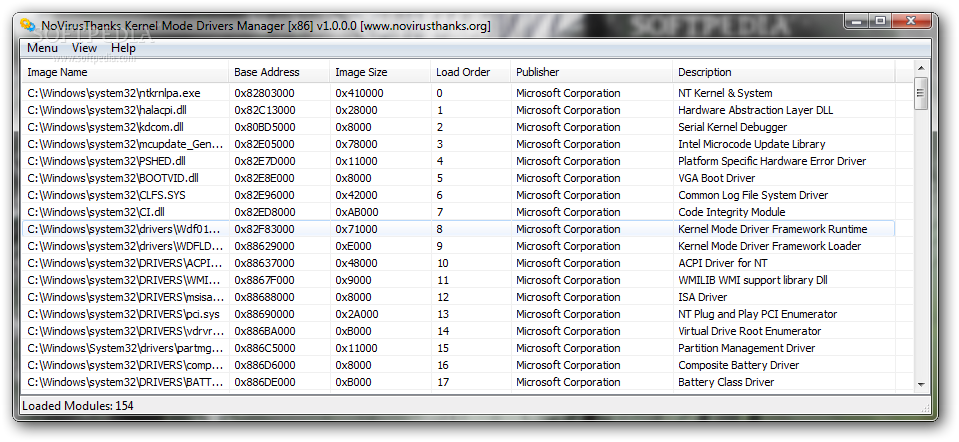Select the DRIVERS\WMI... row

tap(458, 280)
